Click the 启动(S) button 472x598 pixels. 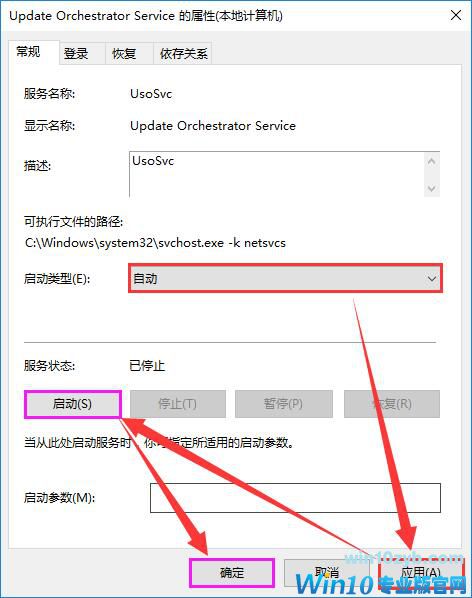(x=72, y=404)
